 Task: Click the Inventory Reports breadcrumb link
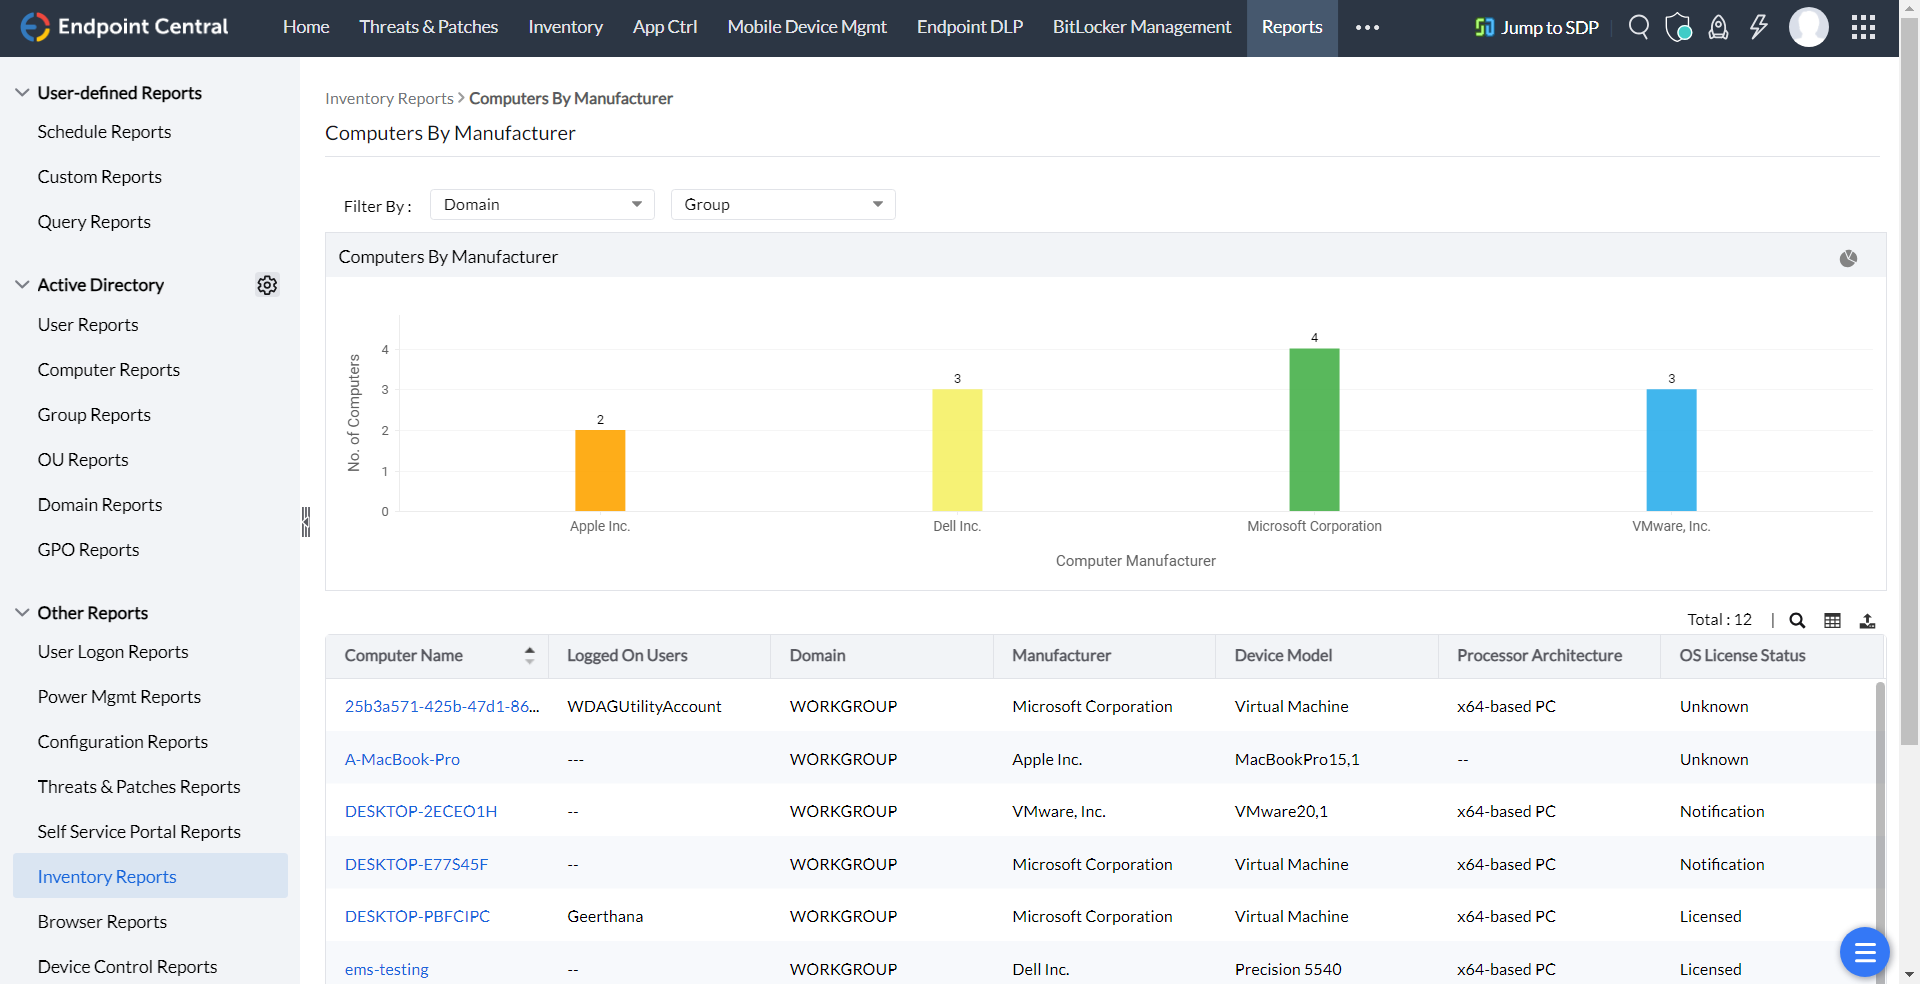pyautogui.click(x=389, y=98)
